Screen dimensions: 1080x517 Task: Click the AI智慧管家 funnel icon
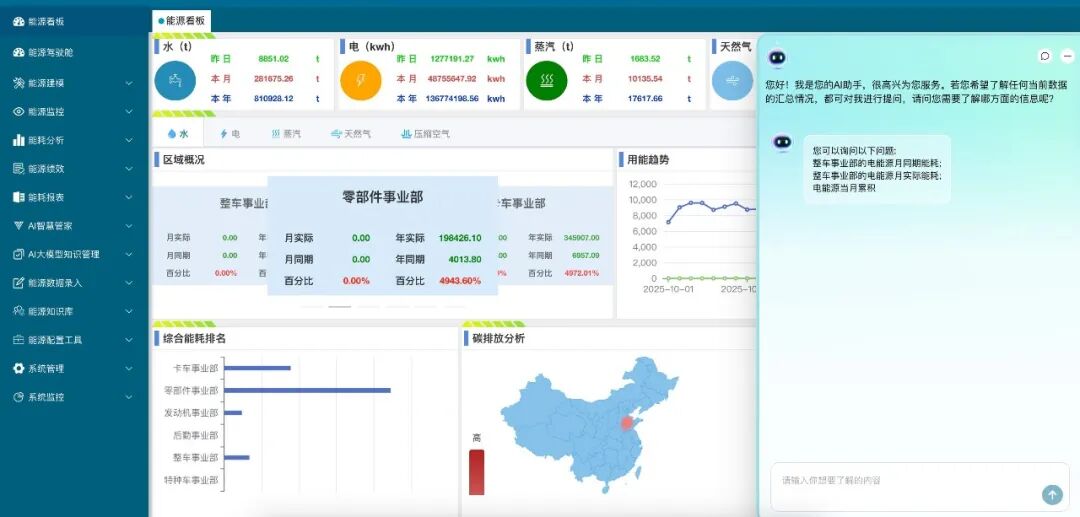(19, 226)
